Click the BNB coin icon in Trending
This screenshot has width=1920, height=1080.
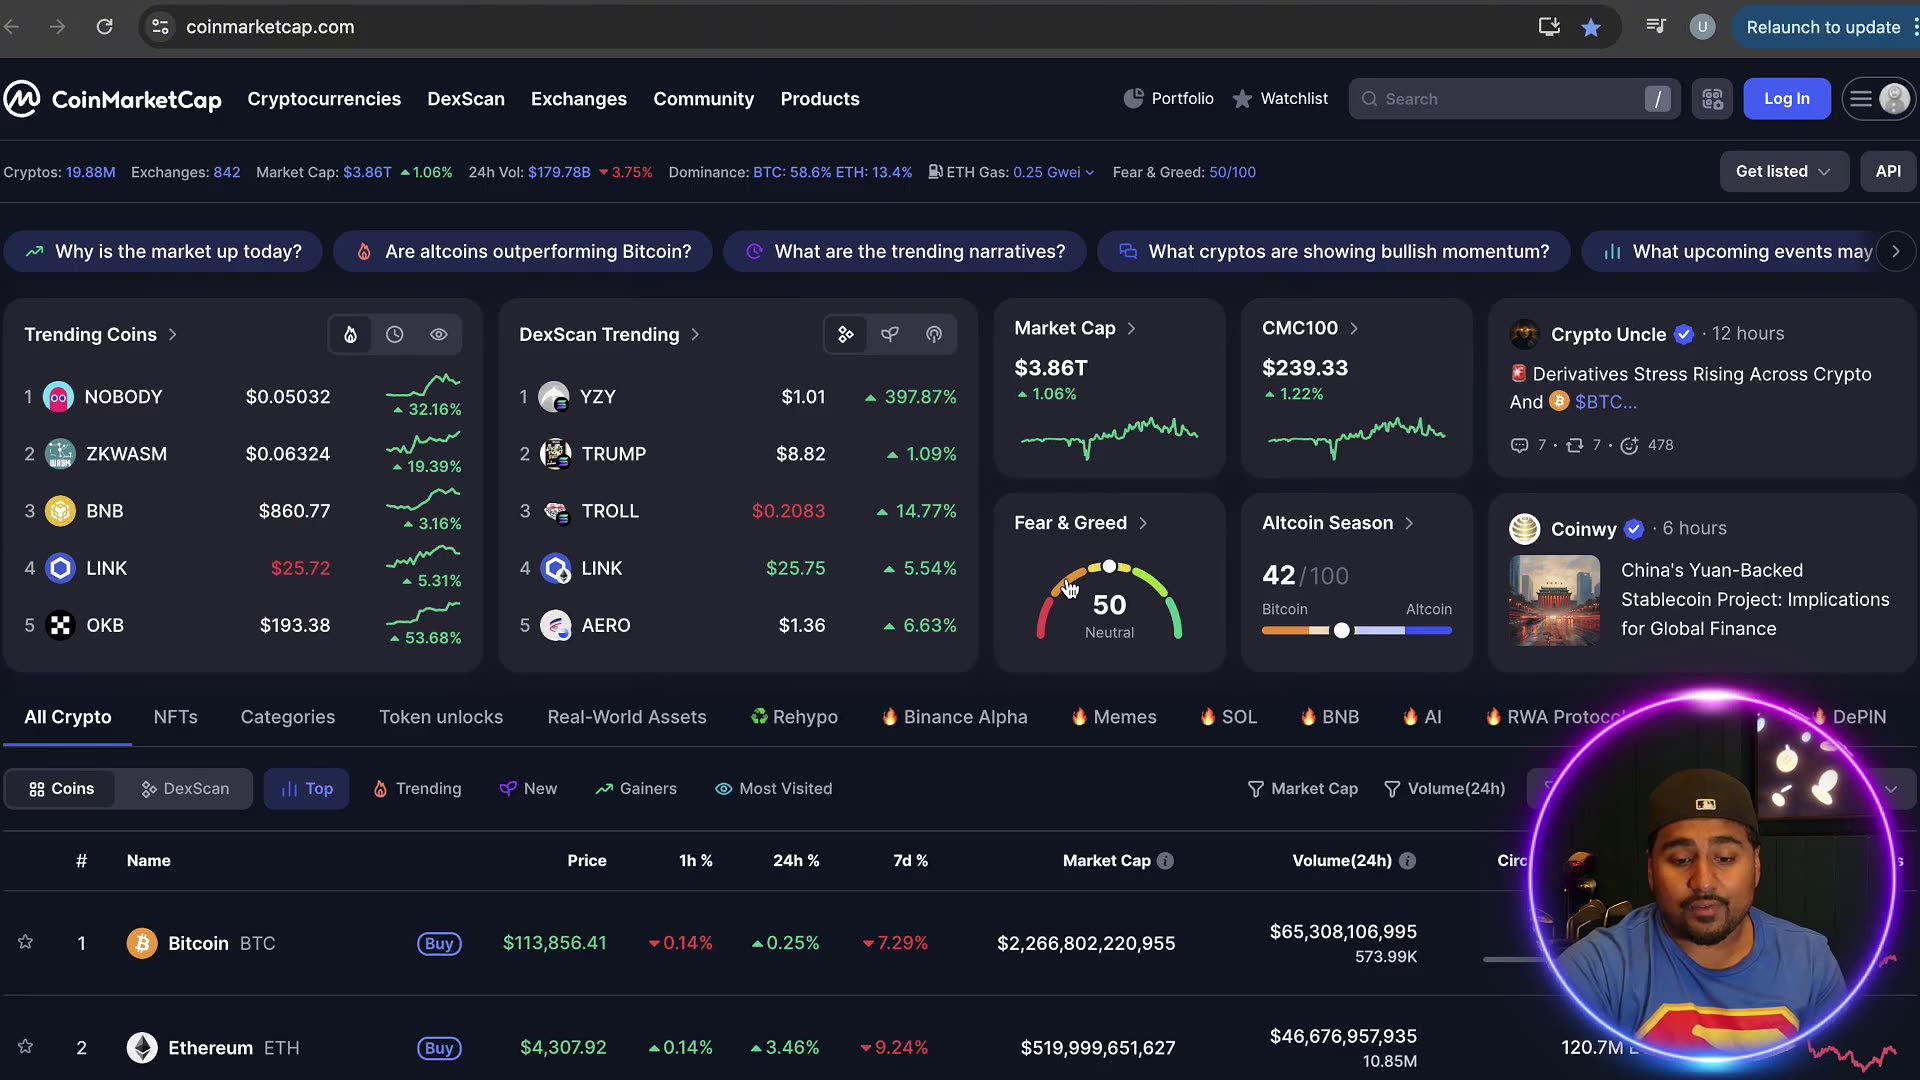point(60,511)
